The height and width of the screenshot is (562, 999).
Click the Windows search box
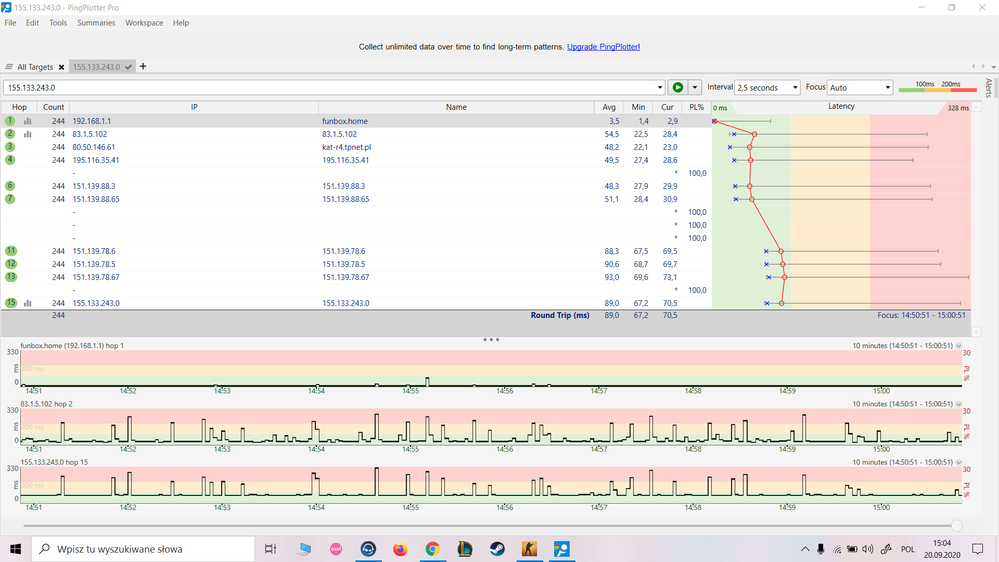[x=143, y=549]
